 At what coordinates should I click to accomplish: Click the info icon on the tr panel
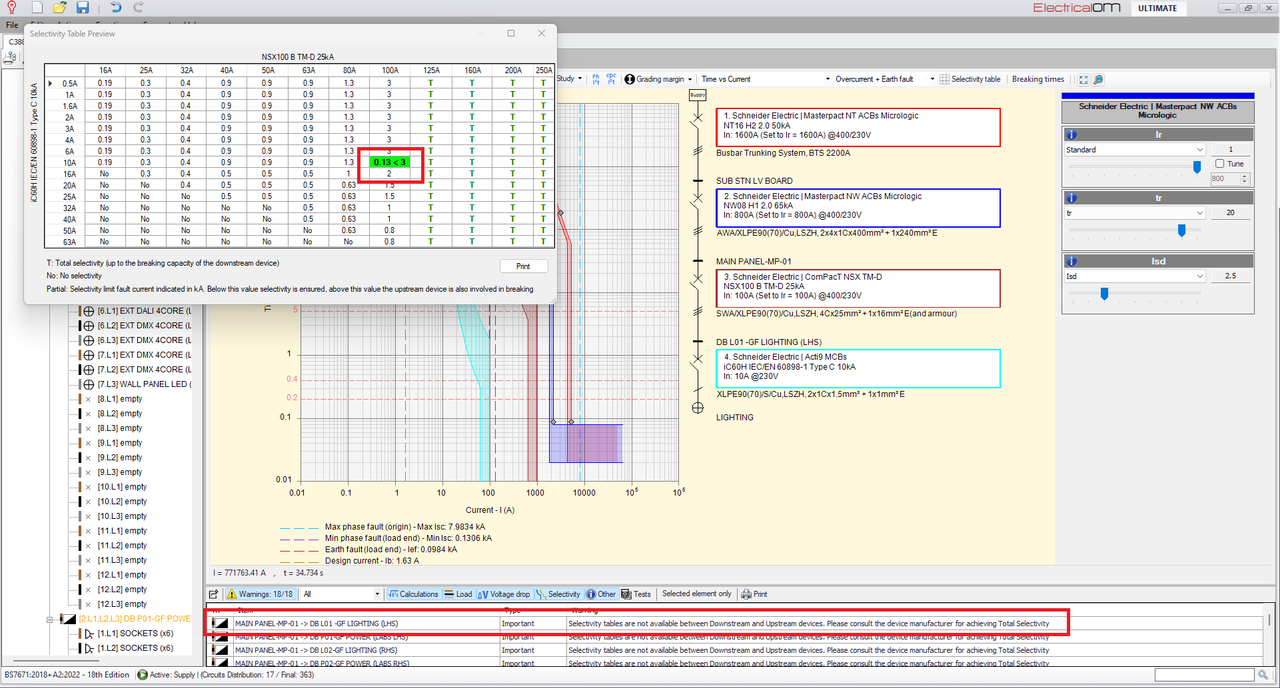[1071, 198]
